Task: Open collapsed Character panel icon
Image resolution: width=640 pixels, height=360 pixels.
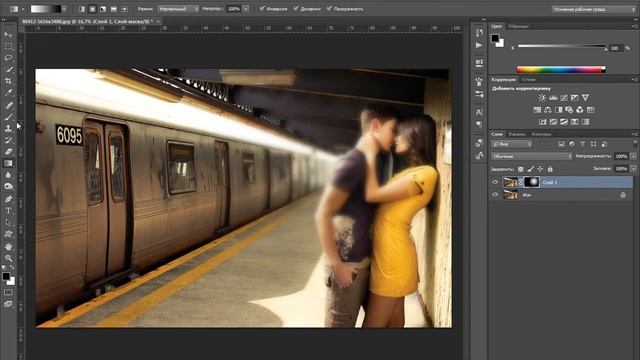Action: coord(479,111)
